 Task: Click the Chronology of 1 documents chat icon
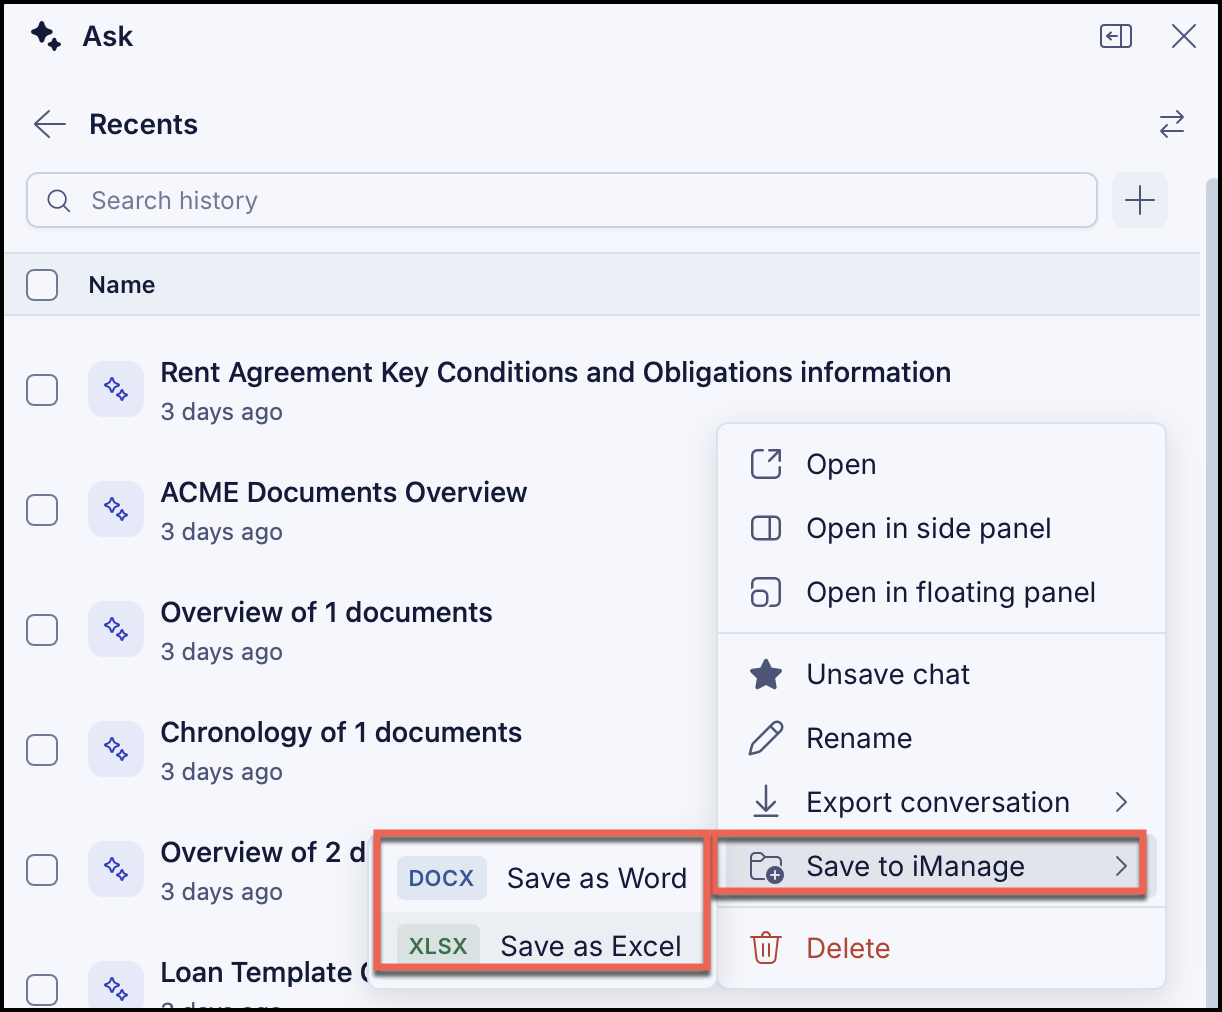point(116,750)
